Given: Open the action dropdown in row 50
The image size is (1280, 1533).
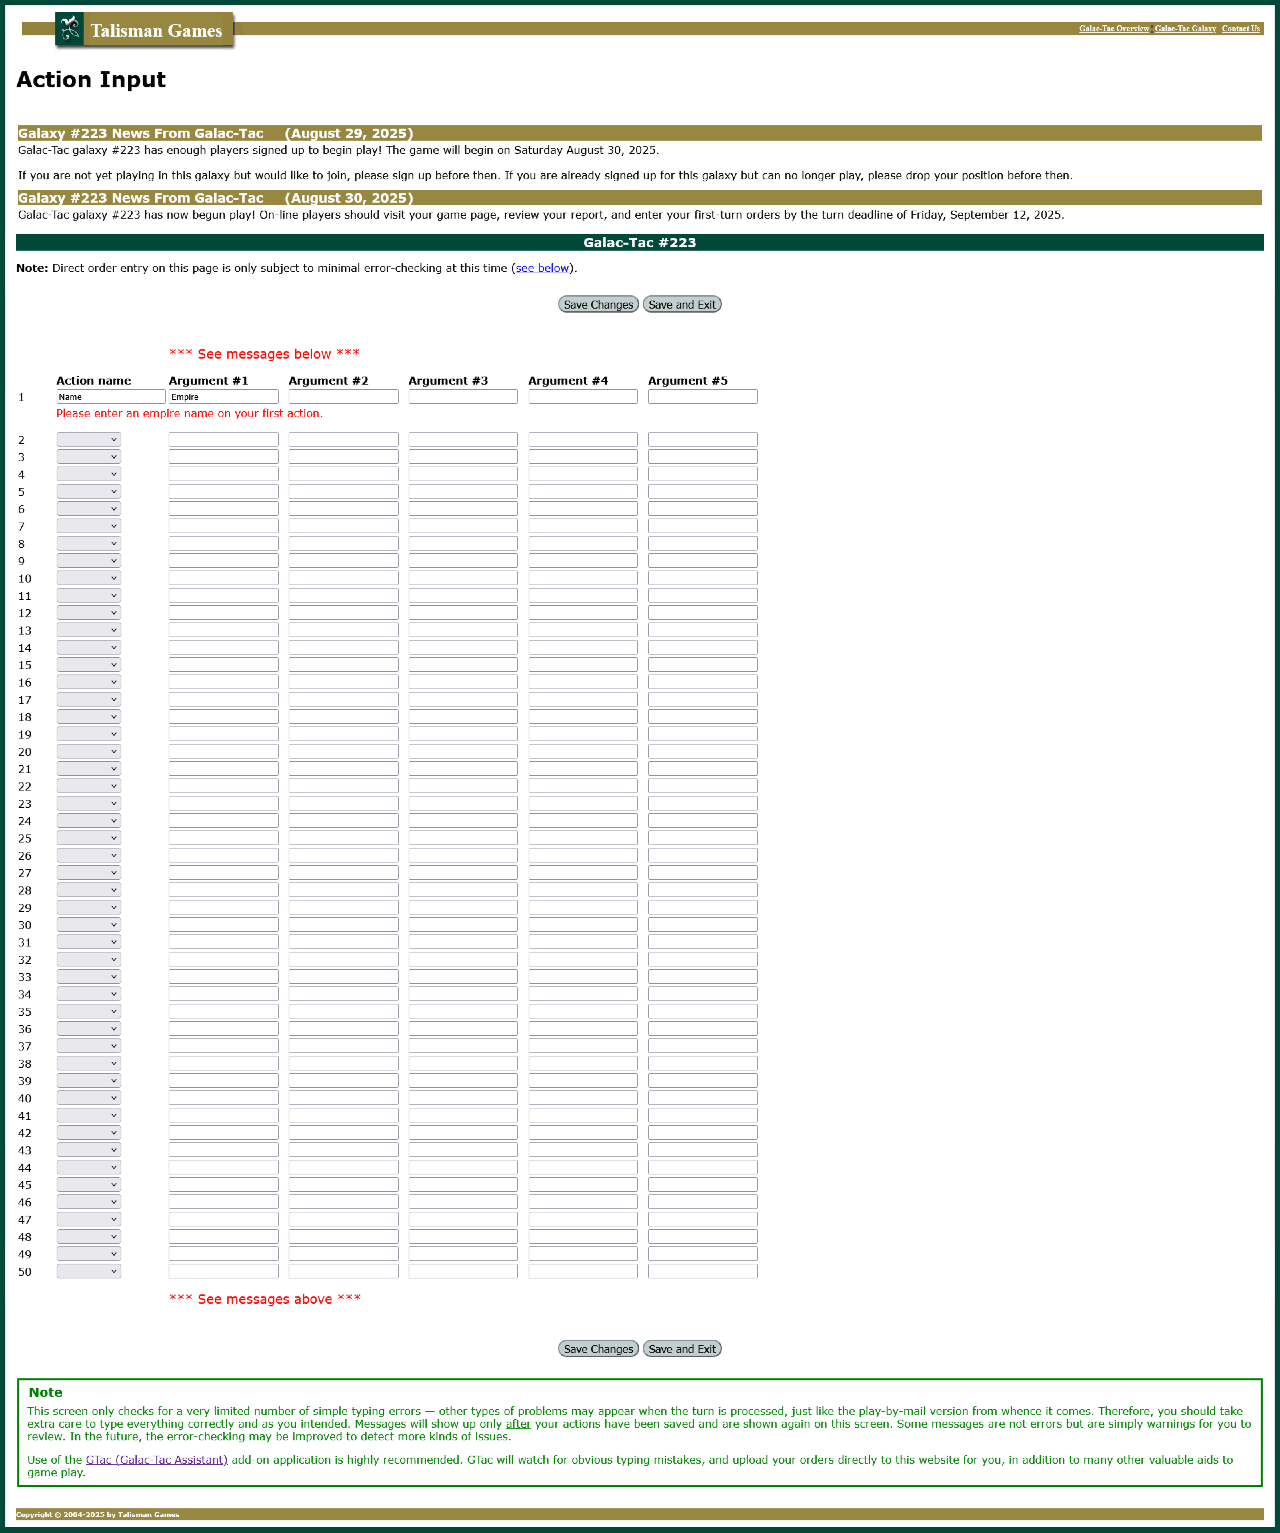Looking at the screenshot, I should coord(89,1272).
